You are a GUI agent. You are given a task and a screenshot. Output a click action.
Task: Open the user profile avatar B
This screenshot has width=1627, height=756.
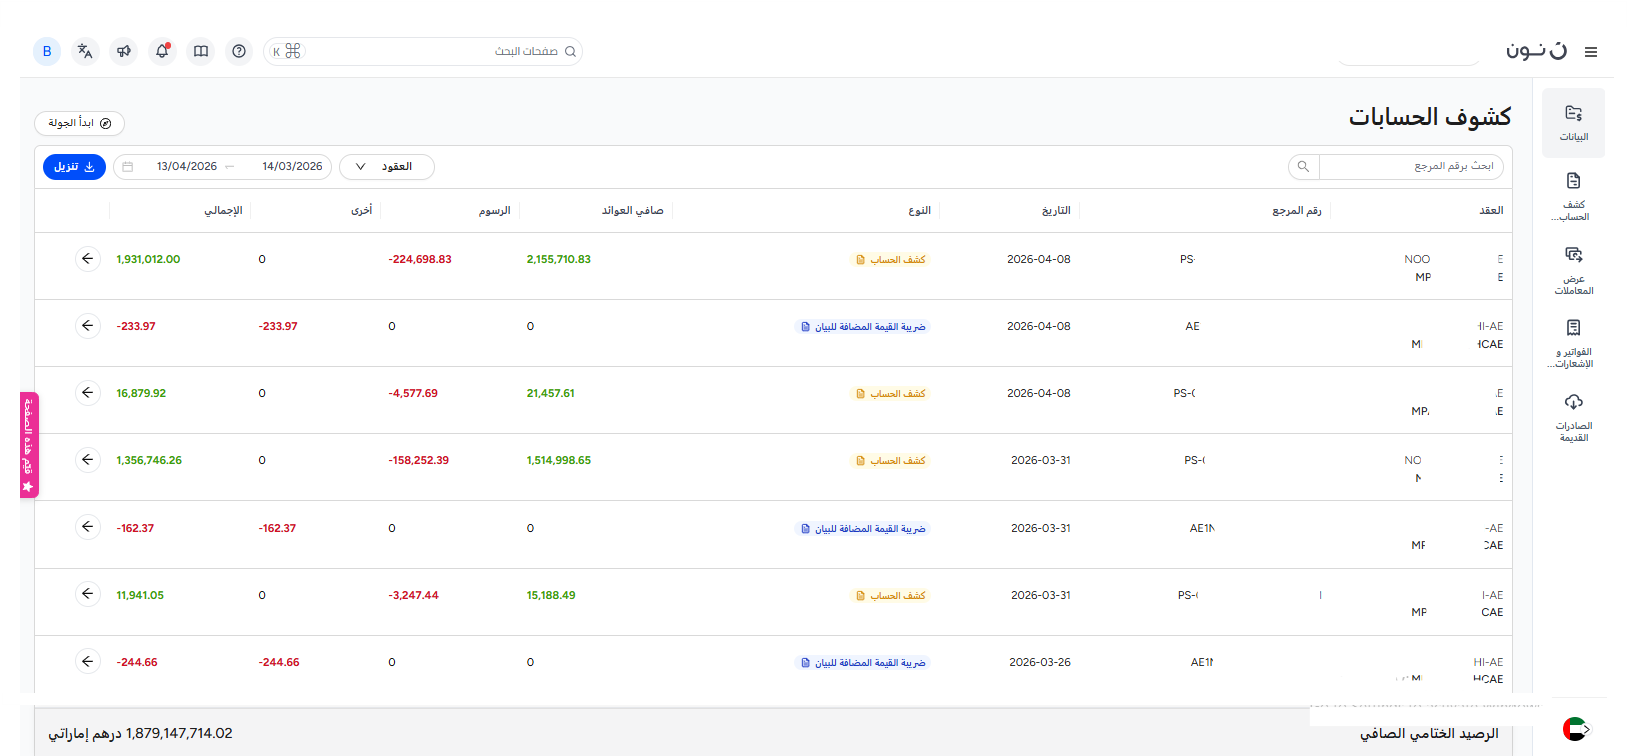click(47, 51)
